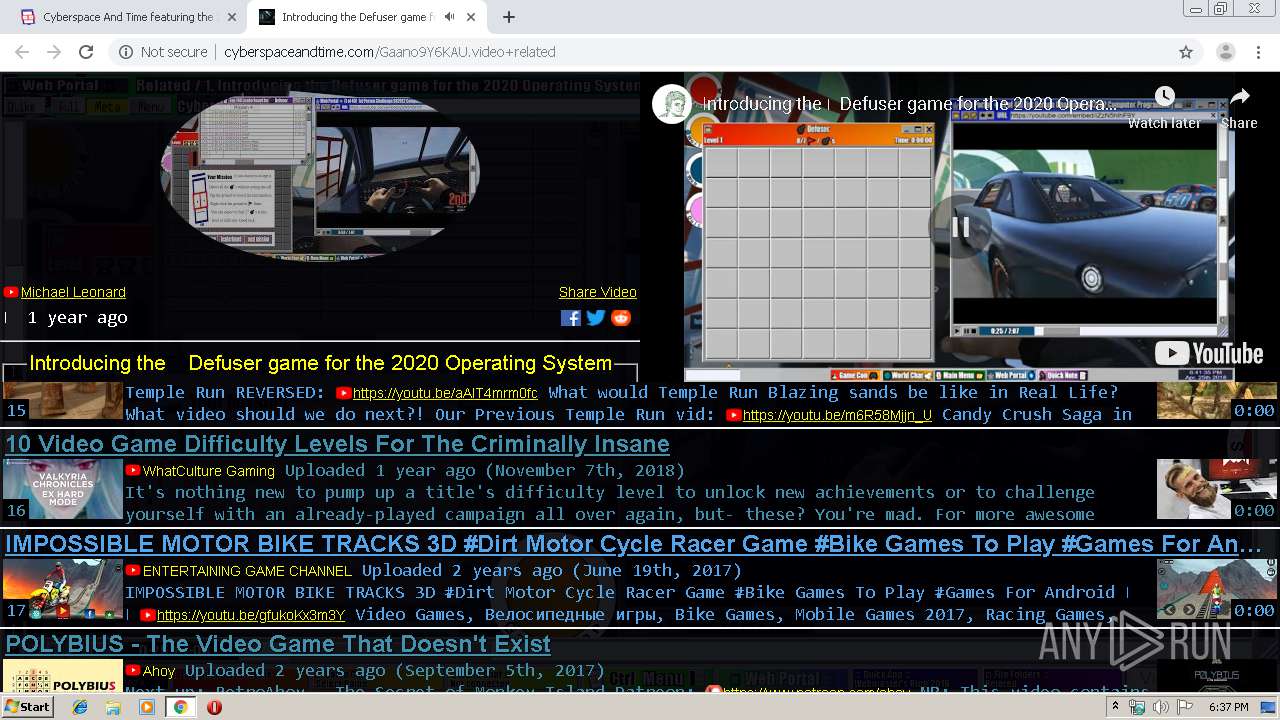The image size is (1280, 720).
Task: Click right preview thumbnail for motor bike video
Action: [x=1217, y=589]
